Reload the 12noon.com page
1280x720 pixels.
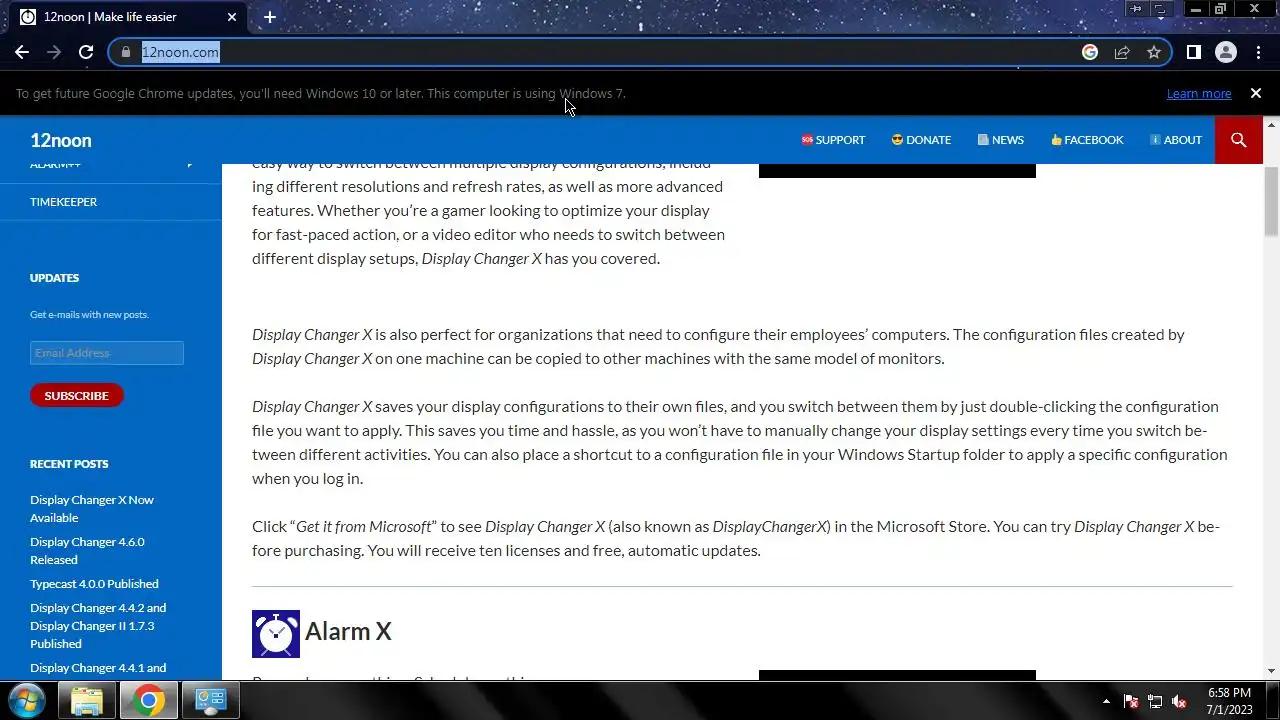[x=86, y=52]
